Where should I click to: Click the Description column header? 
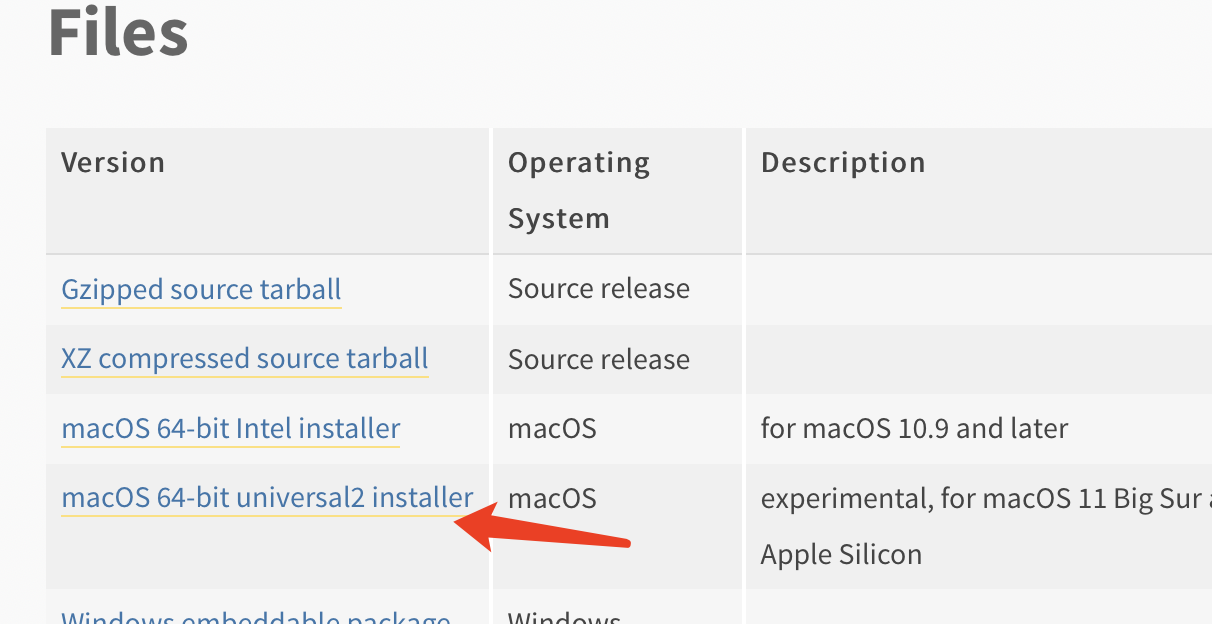click(x=843, y=162)
